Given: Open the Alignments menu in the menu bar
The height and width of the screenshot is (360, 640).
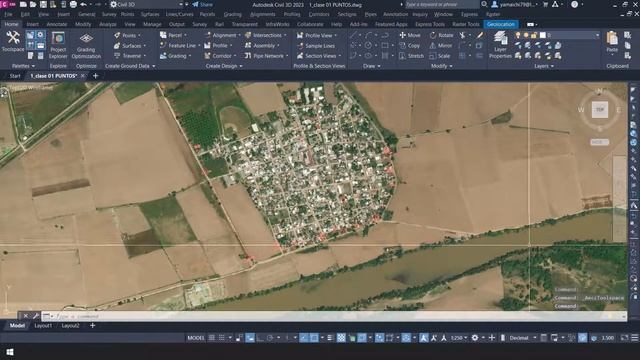Looking at the screenshot, I should click(x=262, y=14).
